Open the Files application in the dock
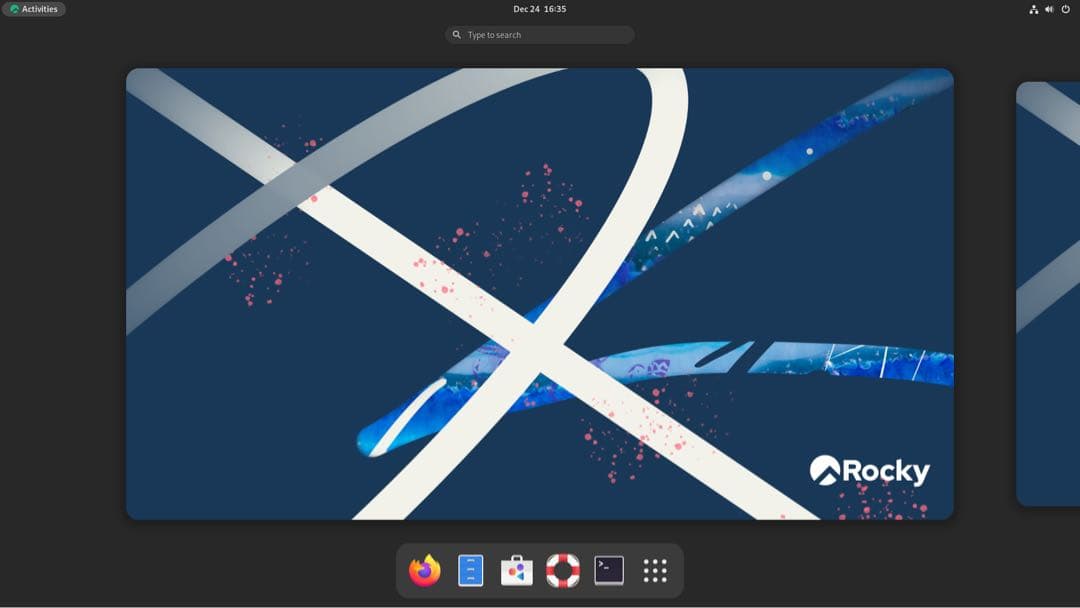Screen dimensions: 1080x608 click(470, 571)
